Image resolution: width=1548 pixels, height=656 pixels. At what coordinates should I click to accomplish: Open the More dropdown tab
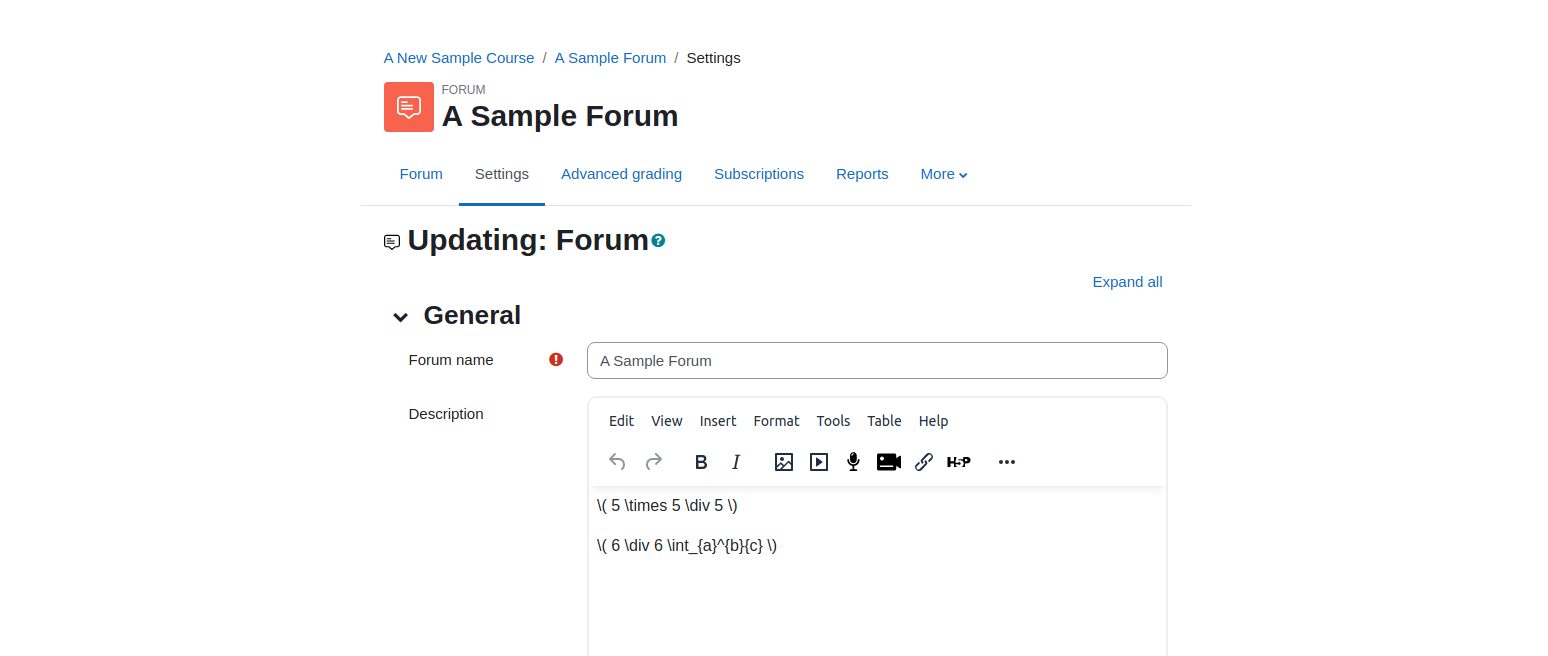click(x=944, y=174)
